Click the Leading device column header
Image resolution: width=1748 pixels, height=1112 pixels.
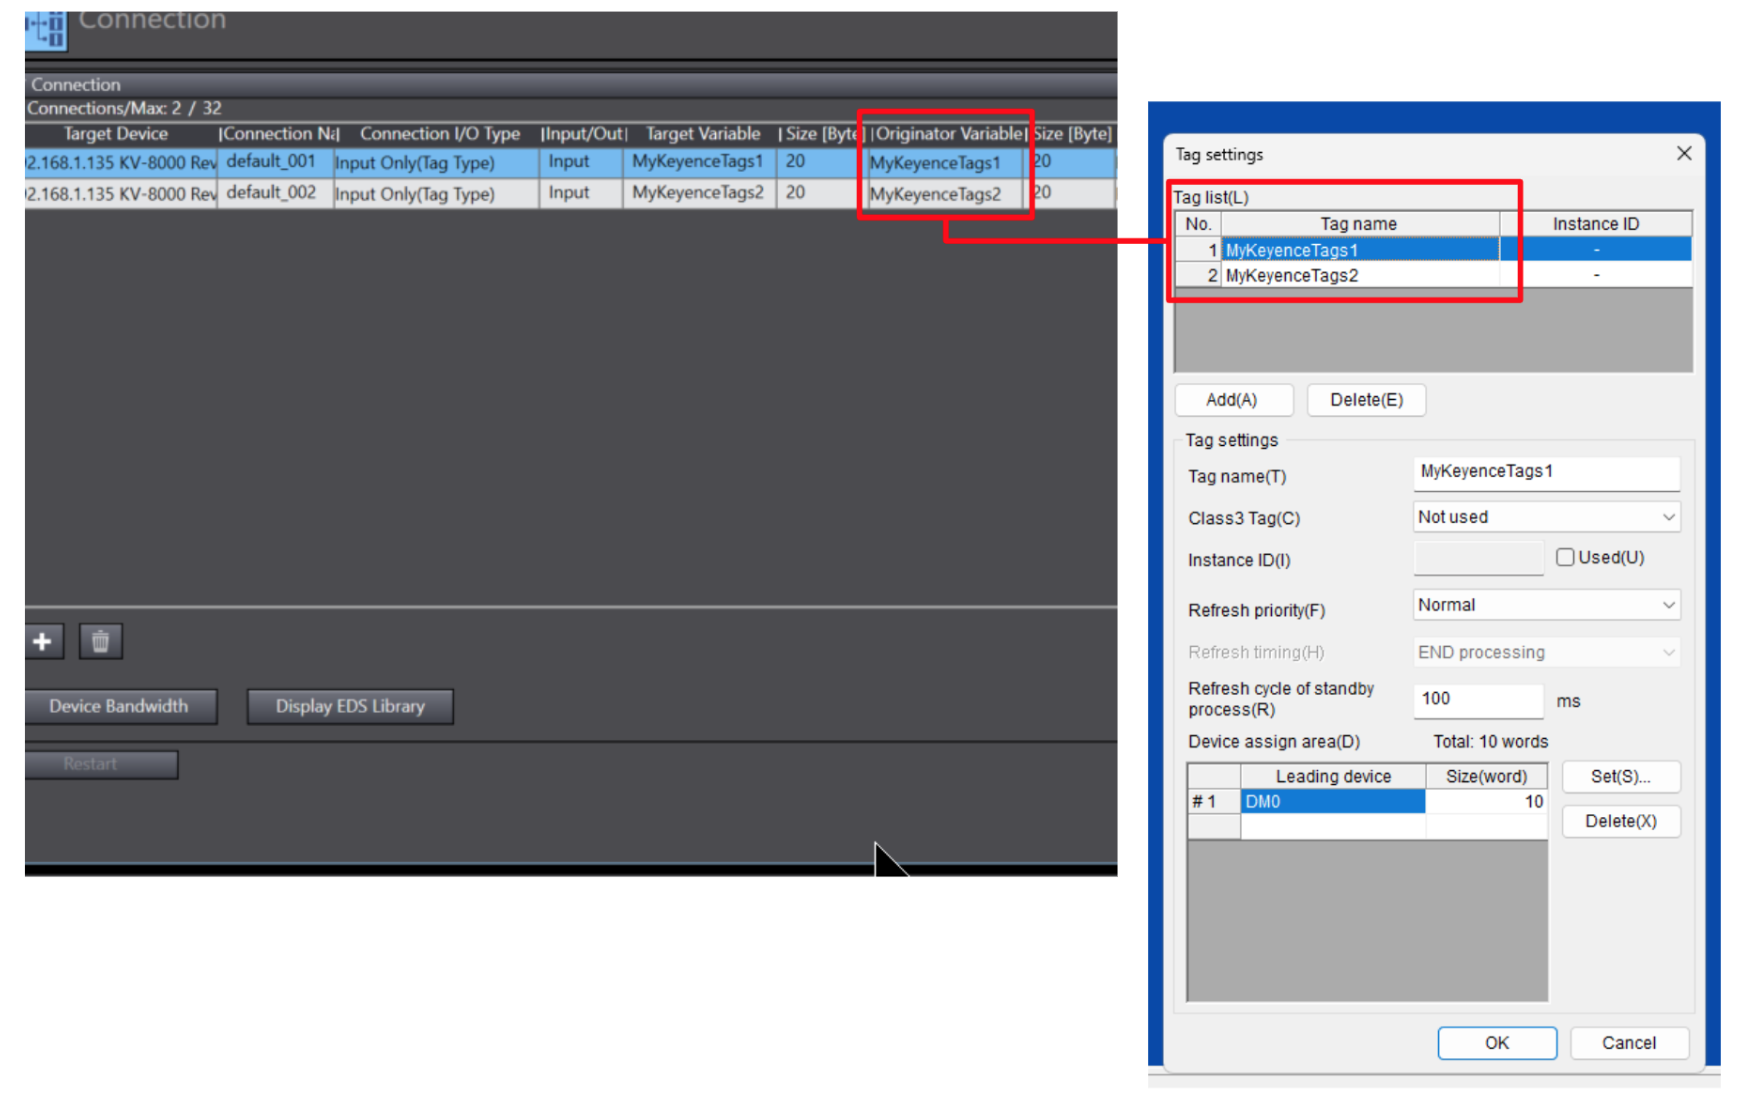[x=1332, y=776]
